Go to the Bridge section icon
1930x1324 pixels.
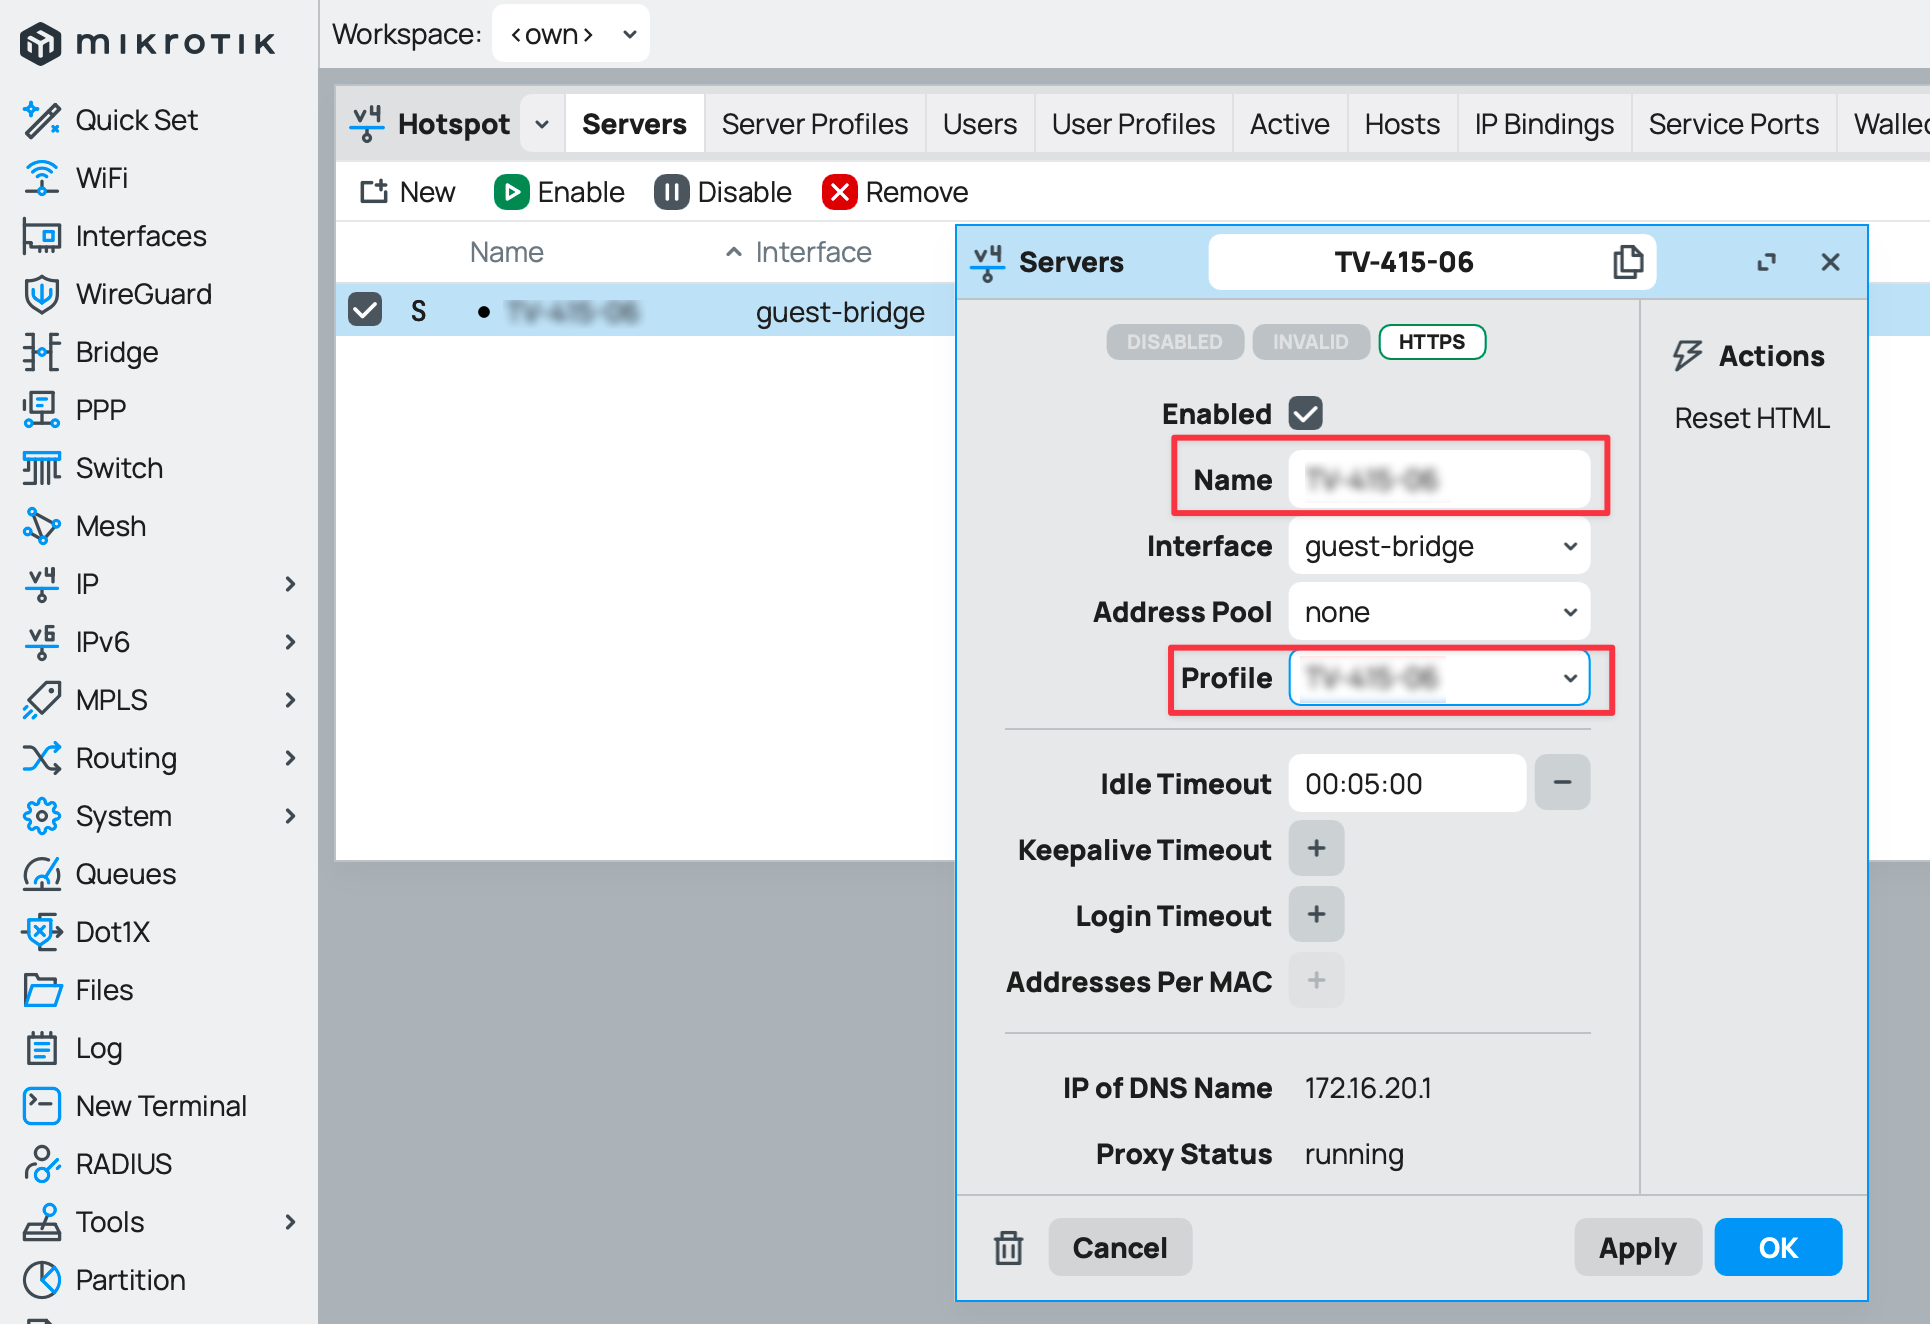pos(41,352)
